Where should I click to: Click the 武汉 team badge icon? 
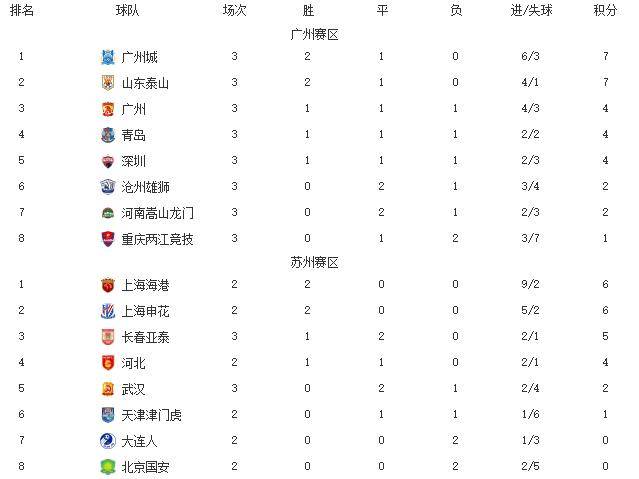click(108, 389)
